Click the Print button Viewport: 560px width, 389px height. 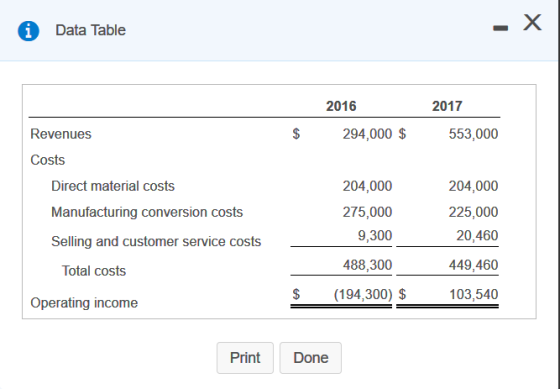point(245,358)
